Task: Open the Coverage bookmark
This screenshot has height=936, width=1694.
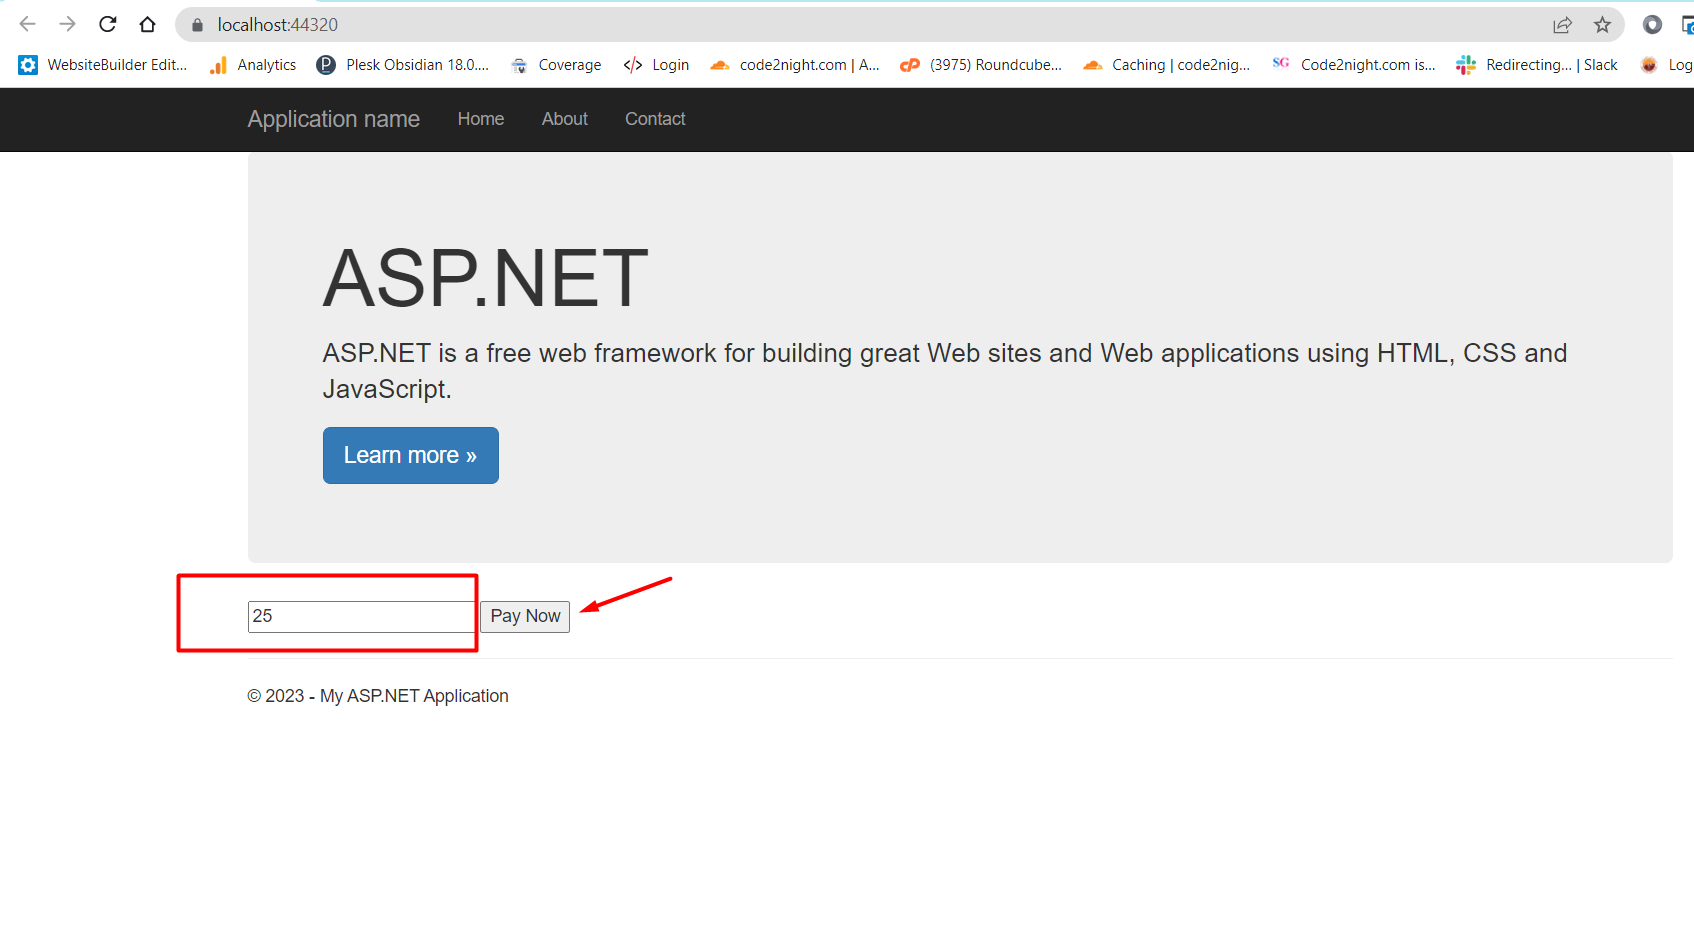Action: coord(556,65)
